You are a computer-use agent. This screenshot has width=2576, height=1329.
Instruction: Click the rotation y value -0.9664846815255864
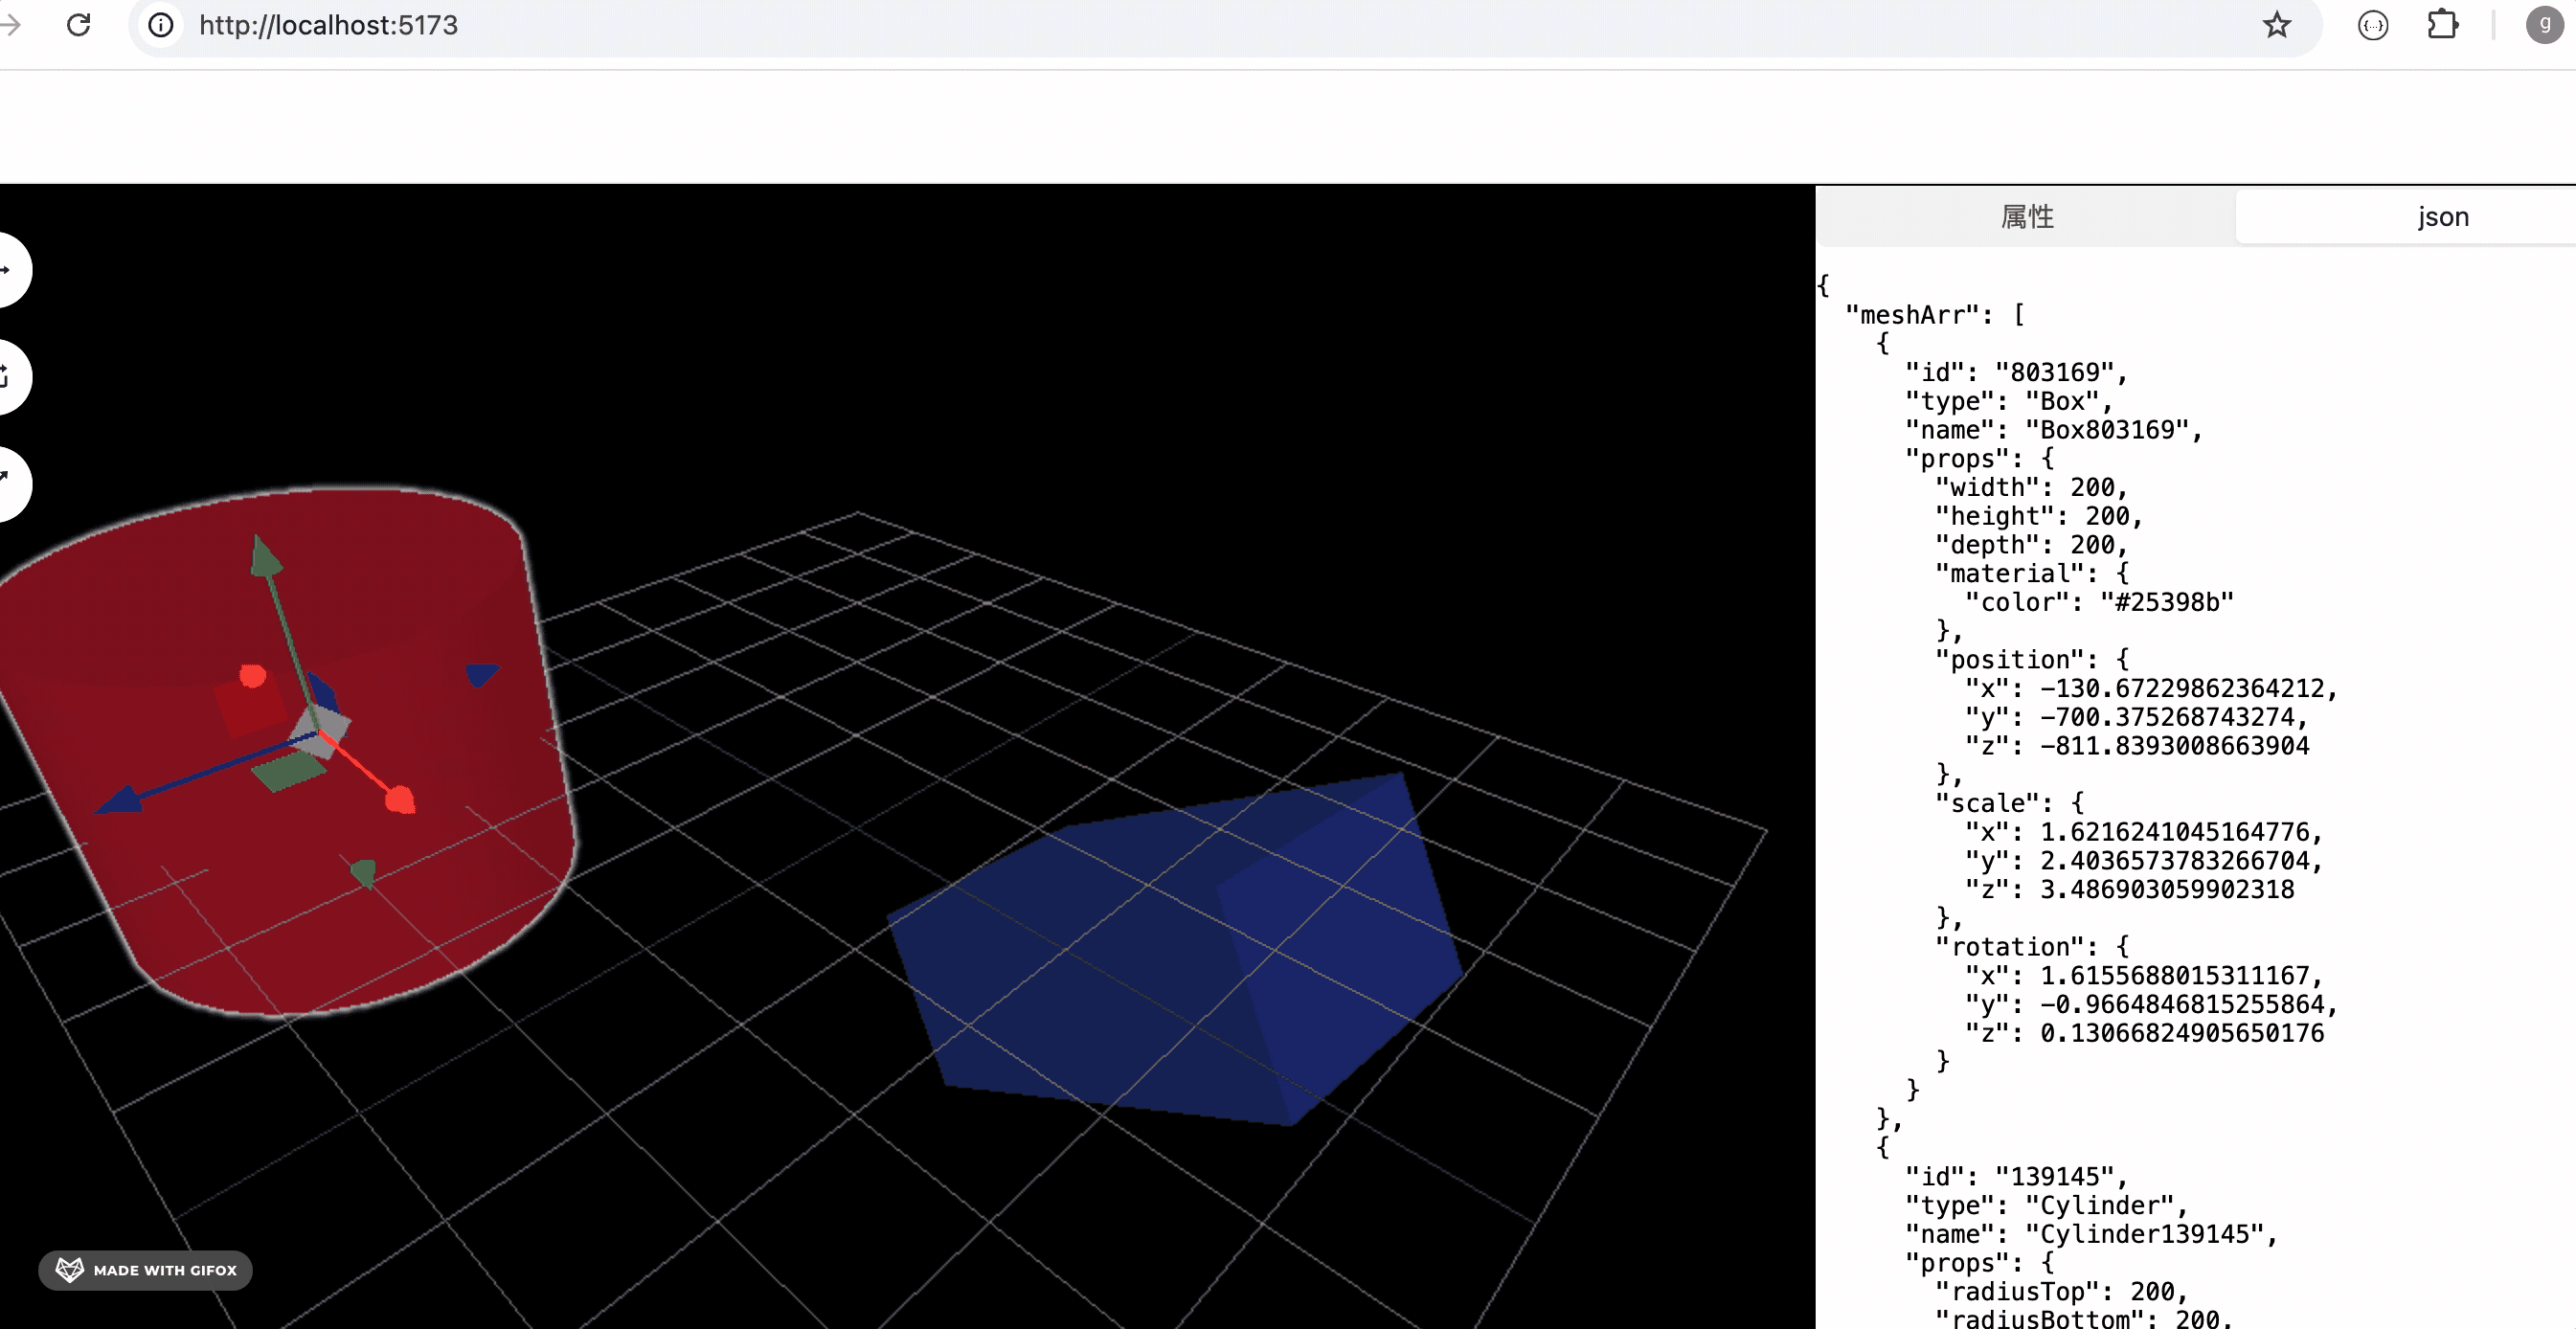pos(2181,1004)
